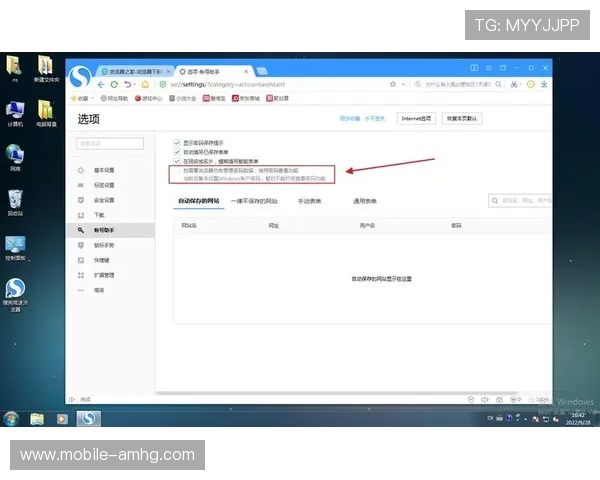600x480 pixels.
Task: Open the media player taskbar icon
Action: [x=62, y=419]
